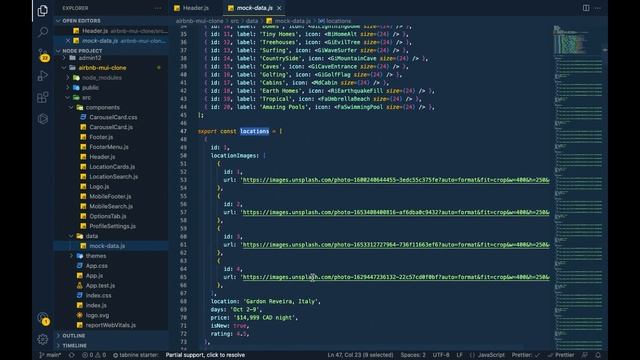Screen dimensions: 640x360
Task: Open the Explorer view in the activity bar
Action: 42,10
